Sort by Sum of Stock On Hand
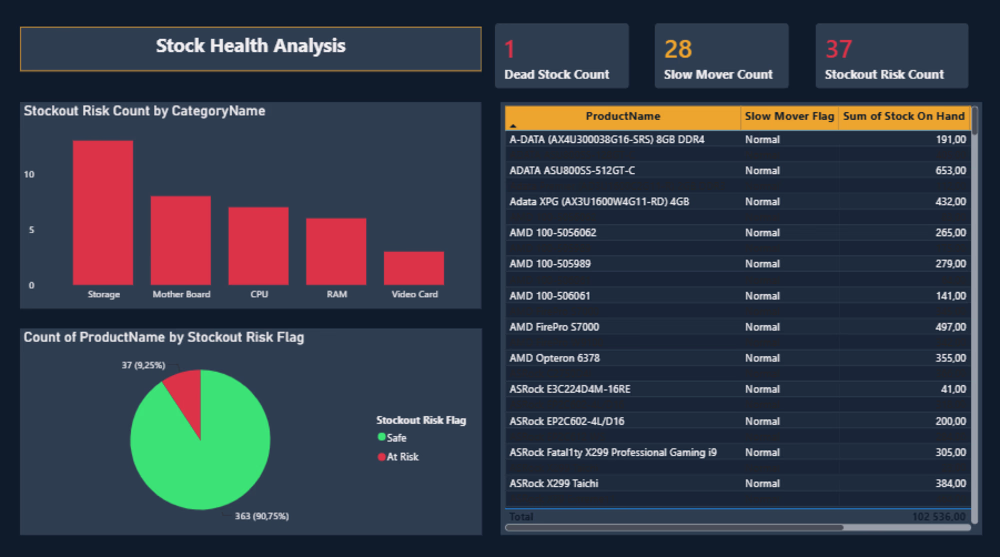 [904, 116]
